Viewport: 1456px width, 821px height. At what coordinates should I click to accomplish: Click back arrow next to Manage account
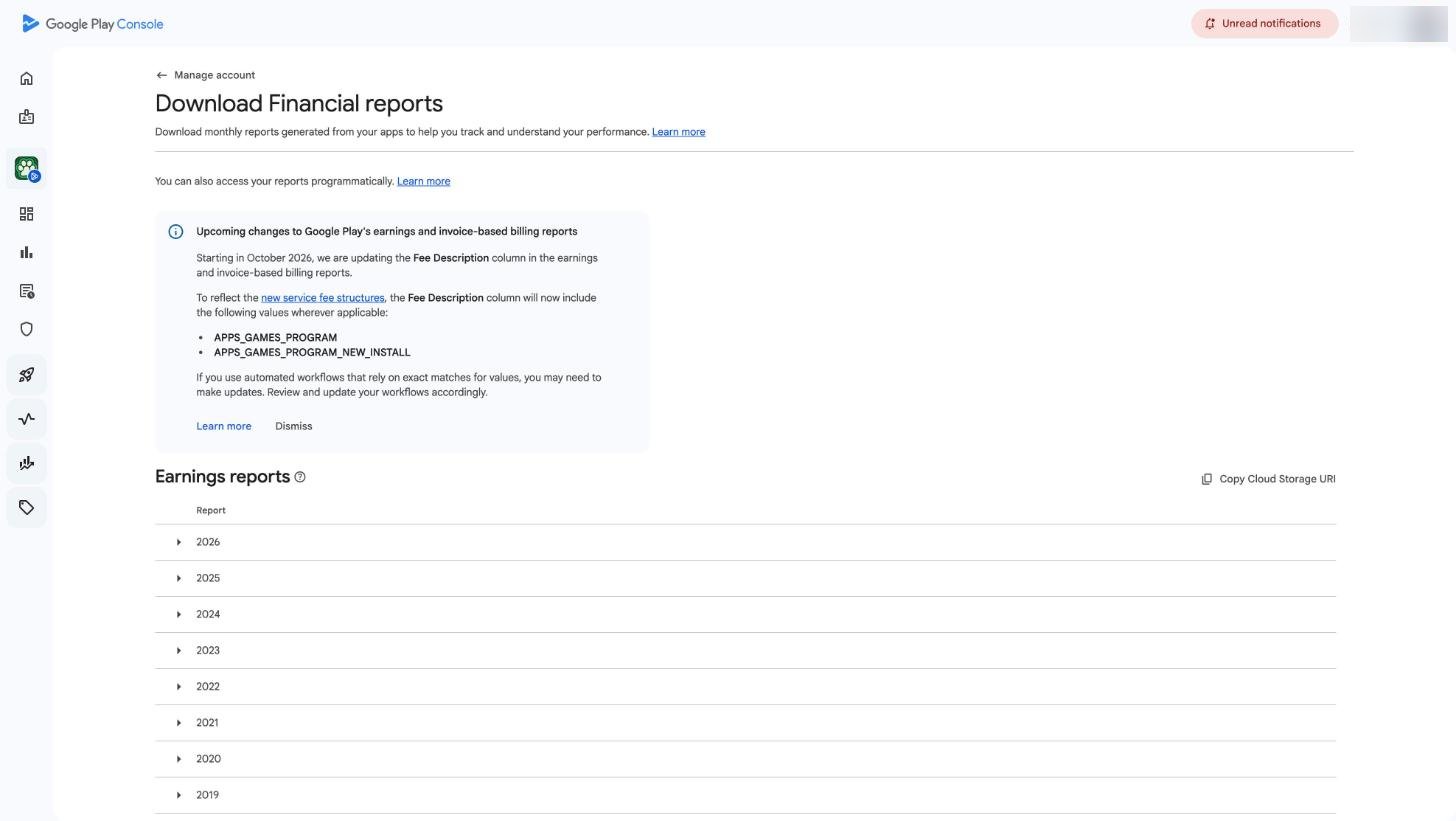tap(162, 75)
